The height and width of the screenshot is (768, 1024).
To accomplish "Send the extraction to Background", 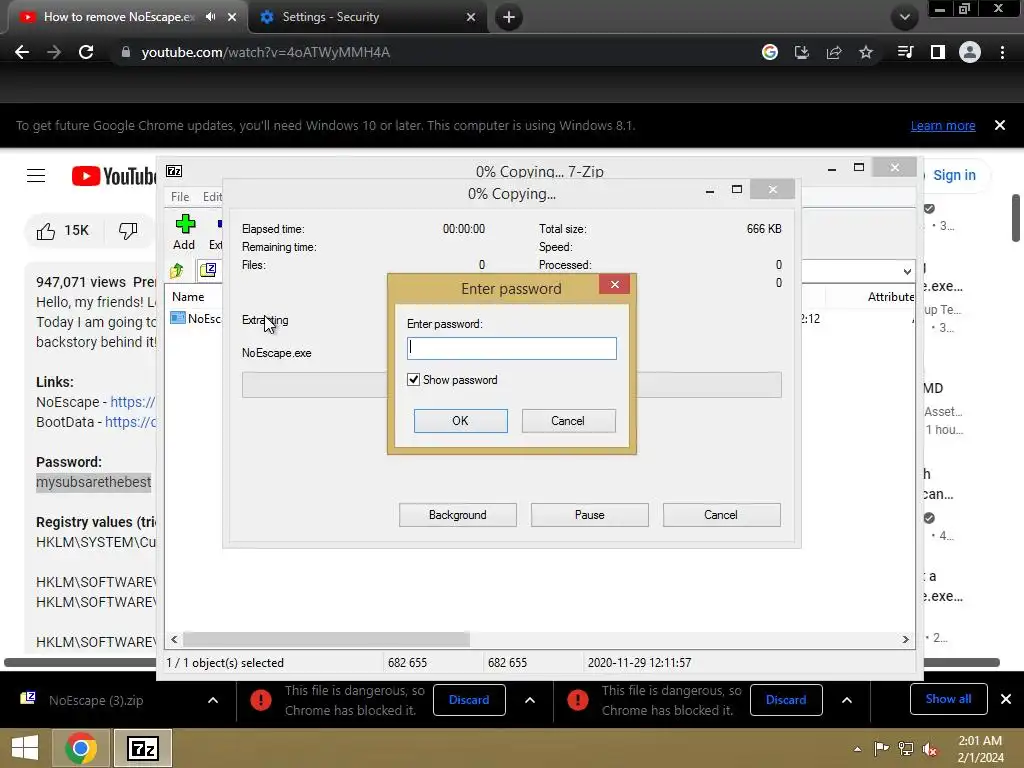I will (x=457, y=515).
